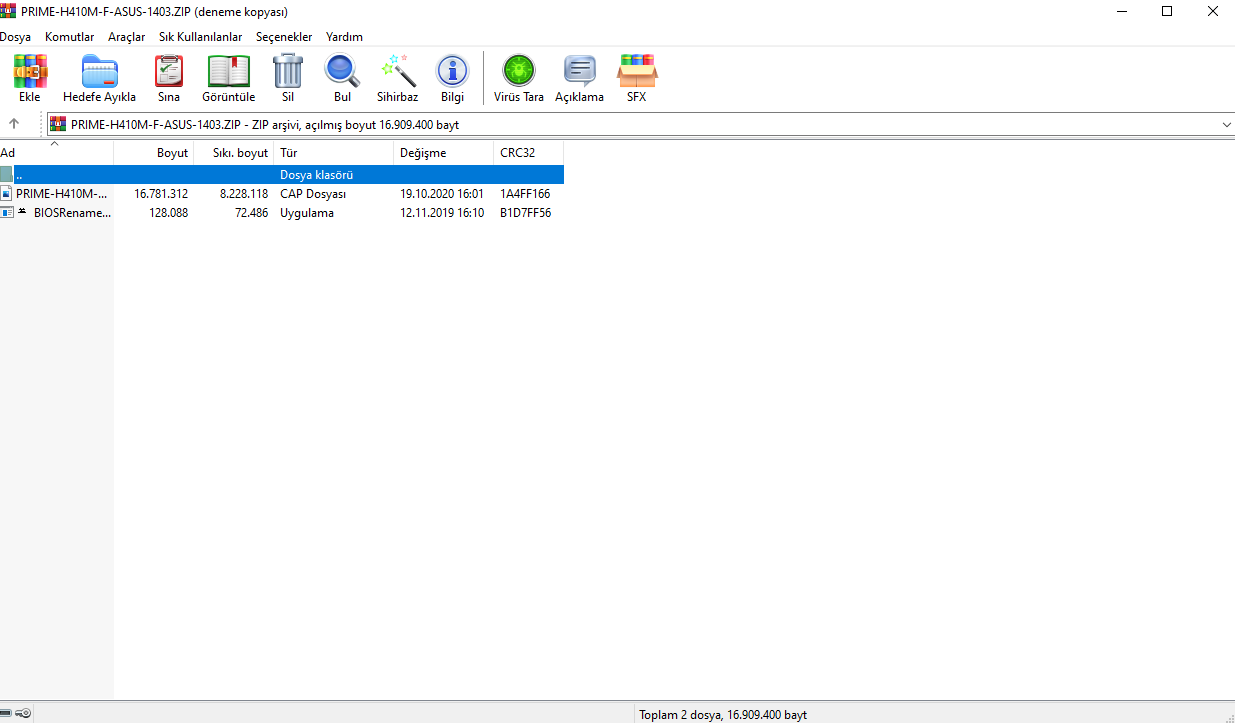Viewport: 1235px width, 723px height.
Task: Click the CAP Dosyası type cell
Action: pyautogui.click(x=313, y=193)
